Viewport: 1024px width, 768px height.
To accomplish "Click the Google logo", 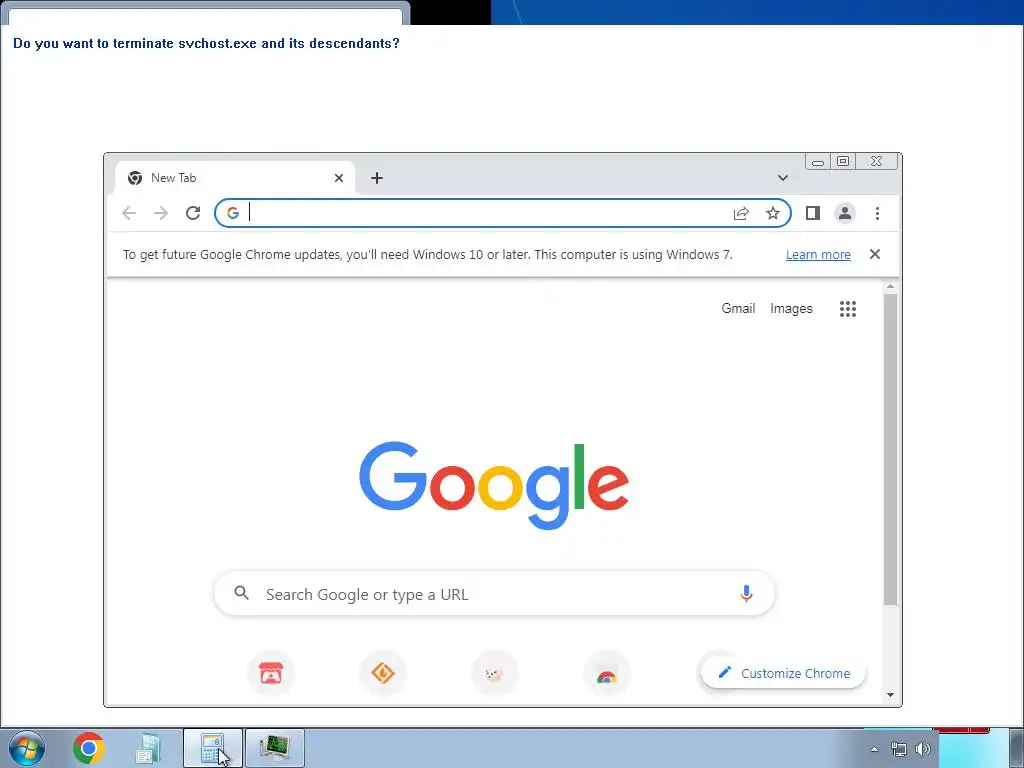I will tap(494, 485).
